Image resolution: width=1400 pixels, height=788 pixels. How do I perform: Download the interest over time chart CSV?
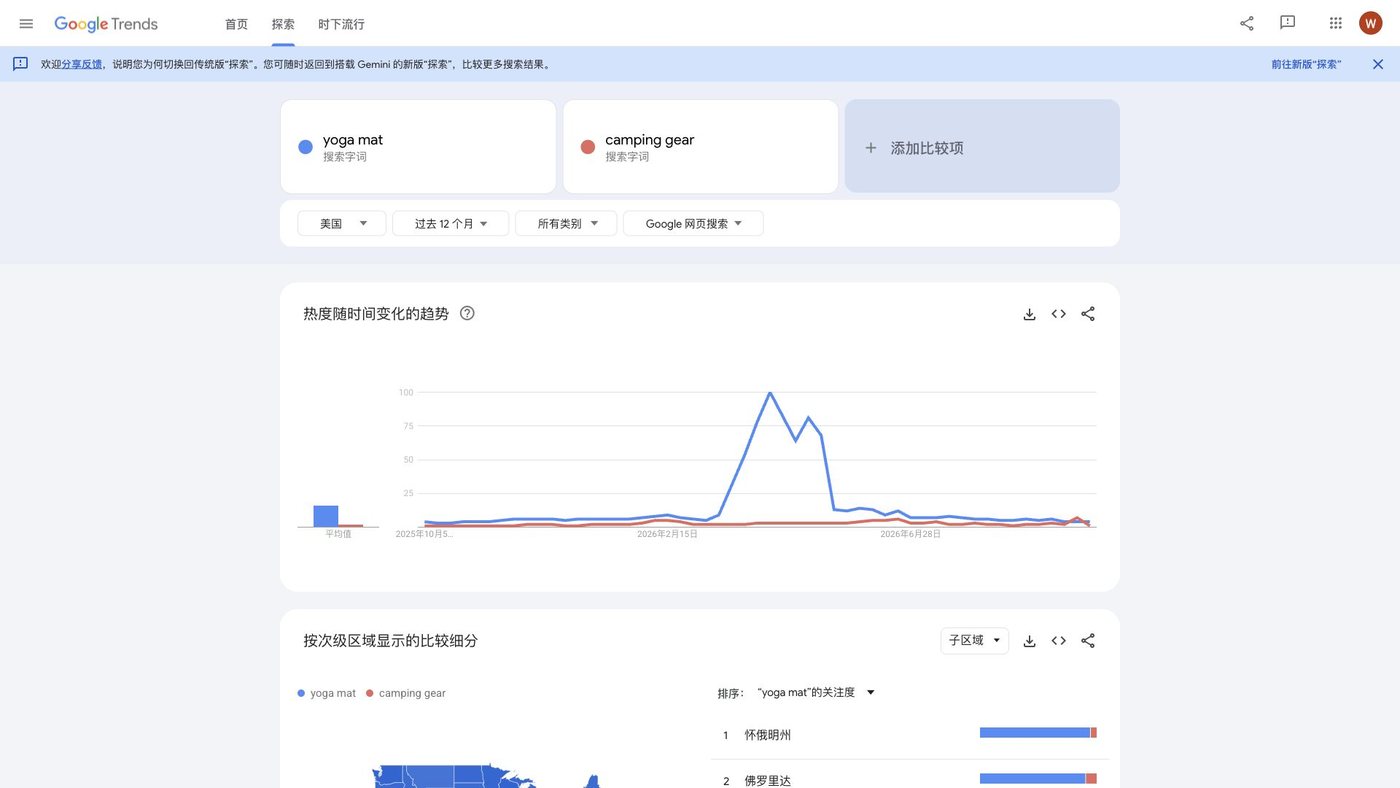point(1029,314)
